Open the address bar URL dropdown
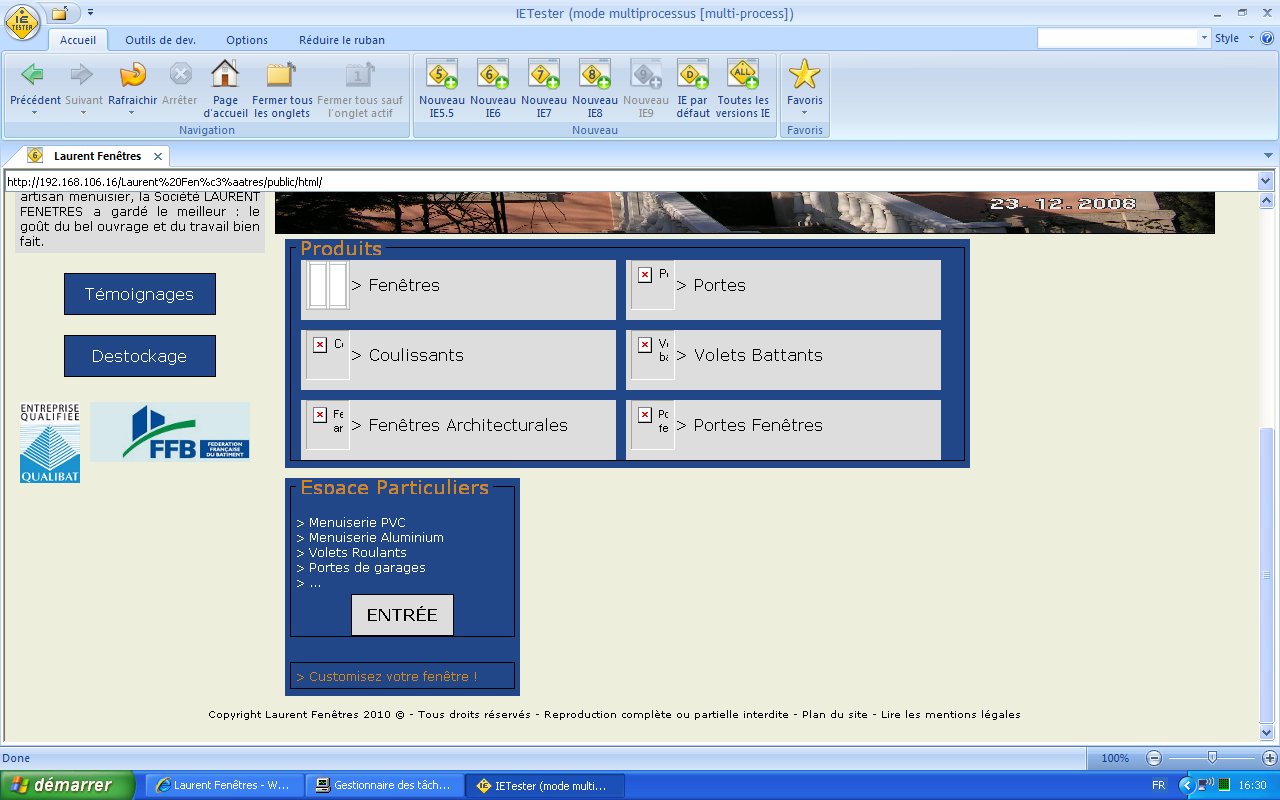The height and width of the screenshot is (800, 1280). coord(1265,181)
